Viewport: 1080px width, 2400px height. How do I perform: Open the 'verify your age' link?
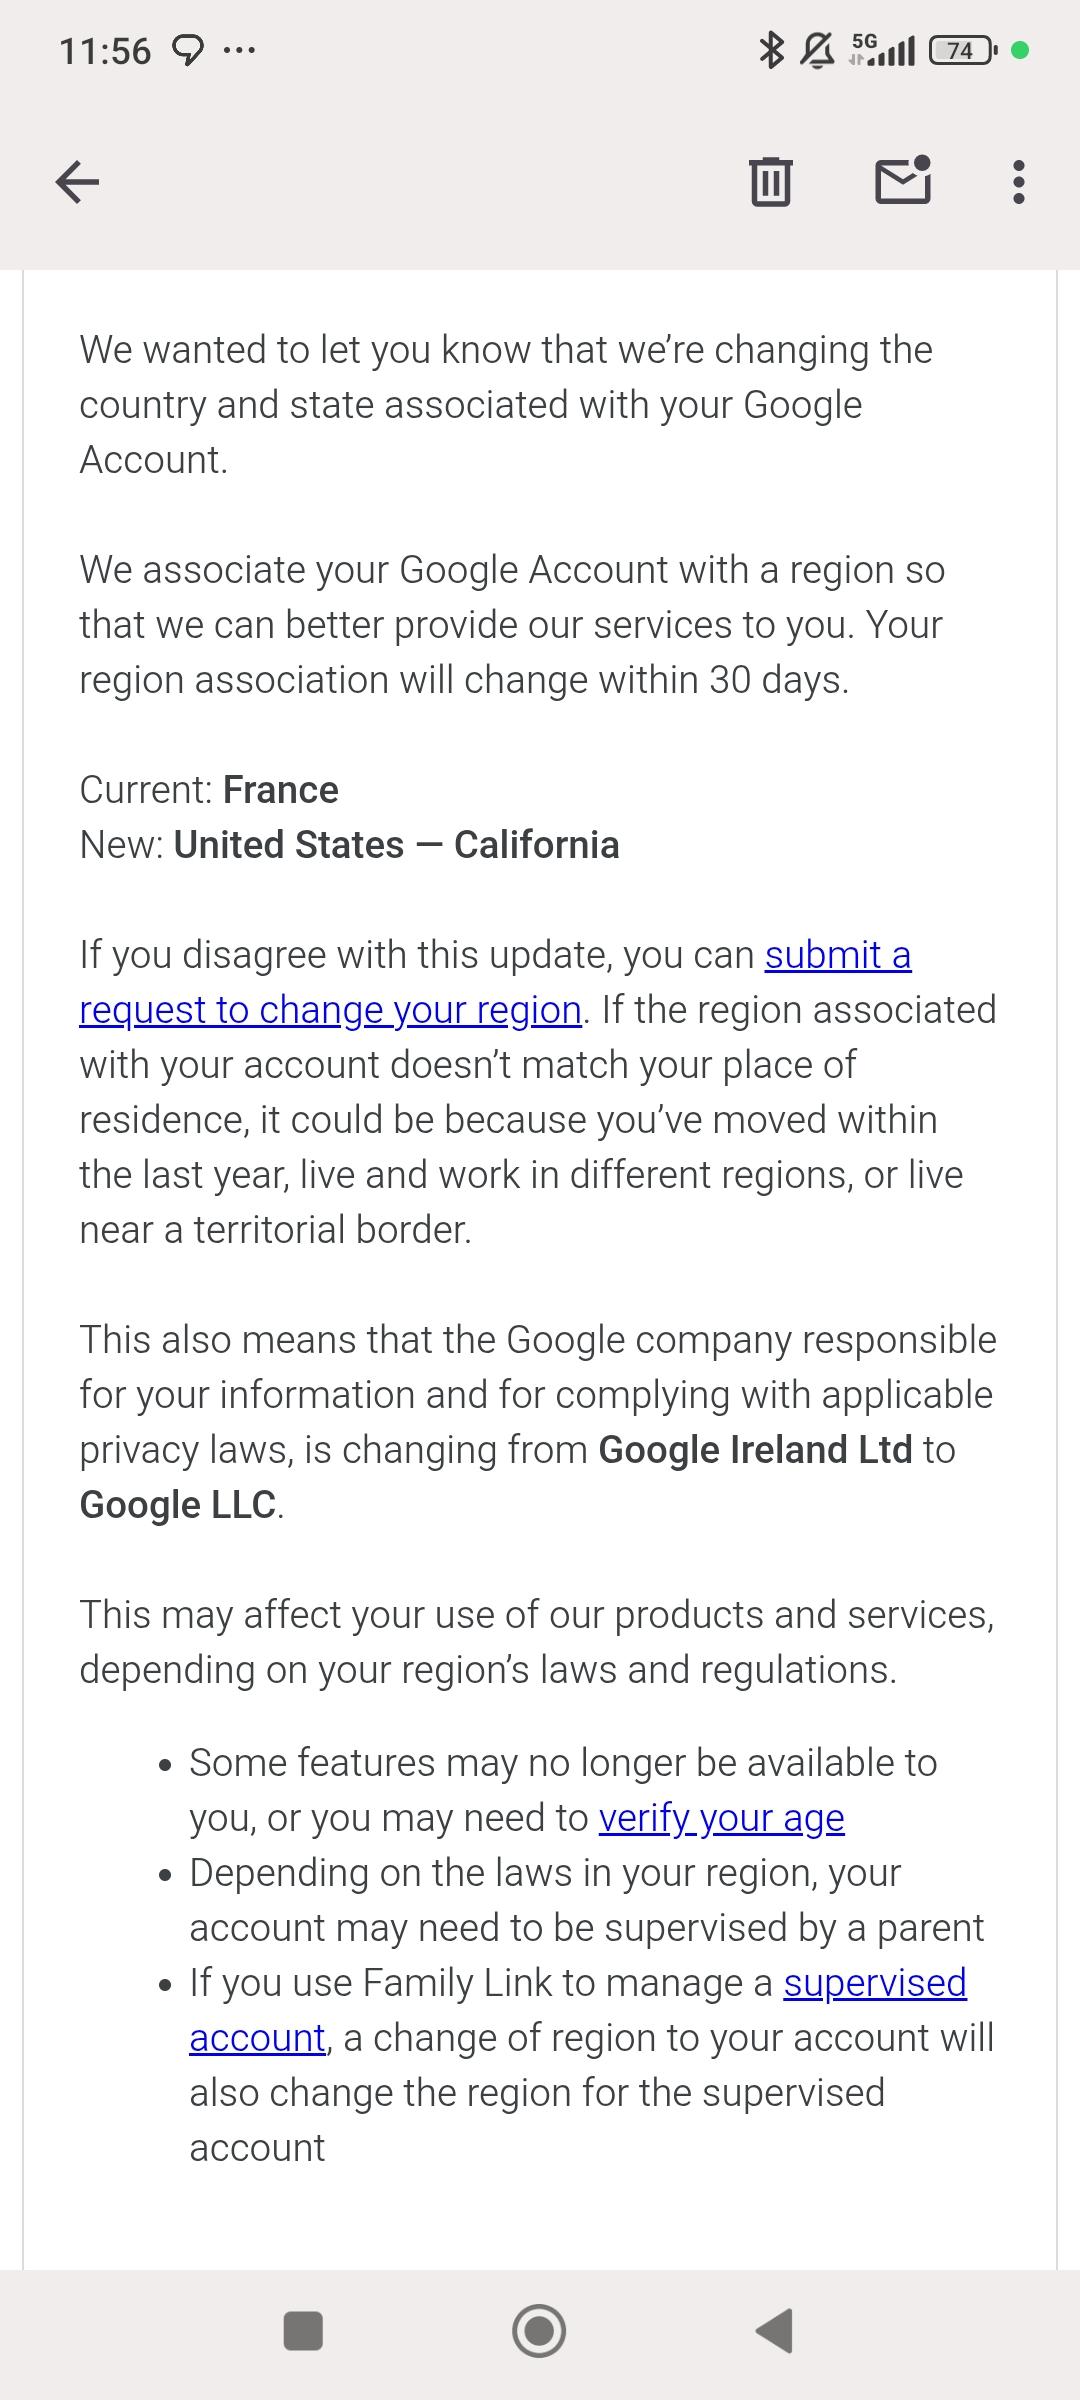click(721, 1818)
